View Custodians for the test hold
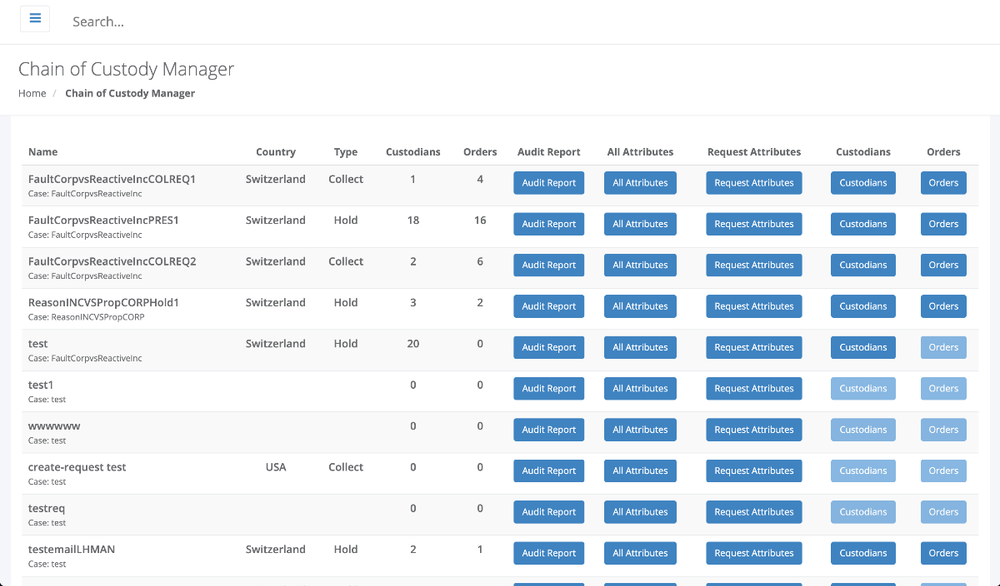 pyautogui.click(x=862, y=347)
